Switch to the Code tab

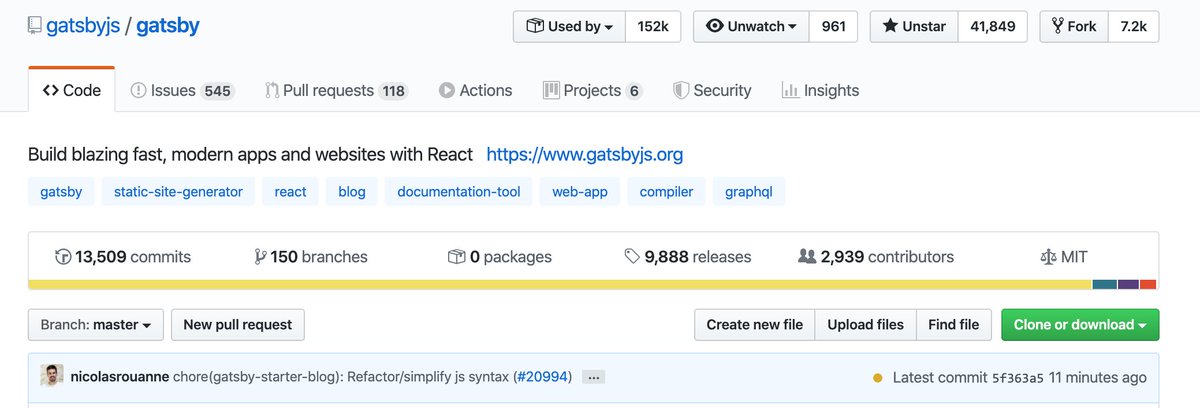coord(72,90)
